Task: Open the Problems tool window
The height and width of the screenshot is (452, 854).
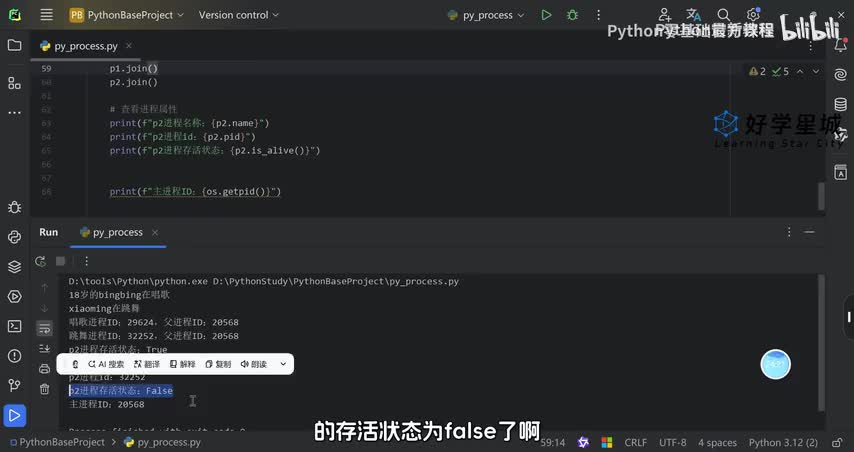Action: pos(15,356)
